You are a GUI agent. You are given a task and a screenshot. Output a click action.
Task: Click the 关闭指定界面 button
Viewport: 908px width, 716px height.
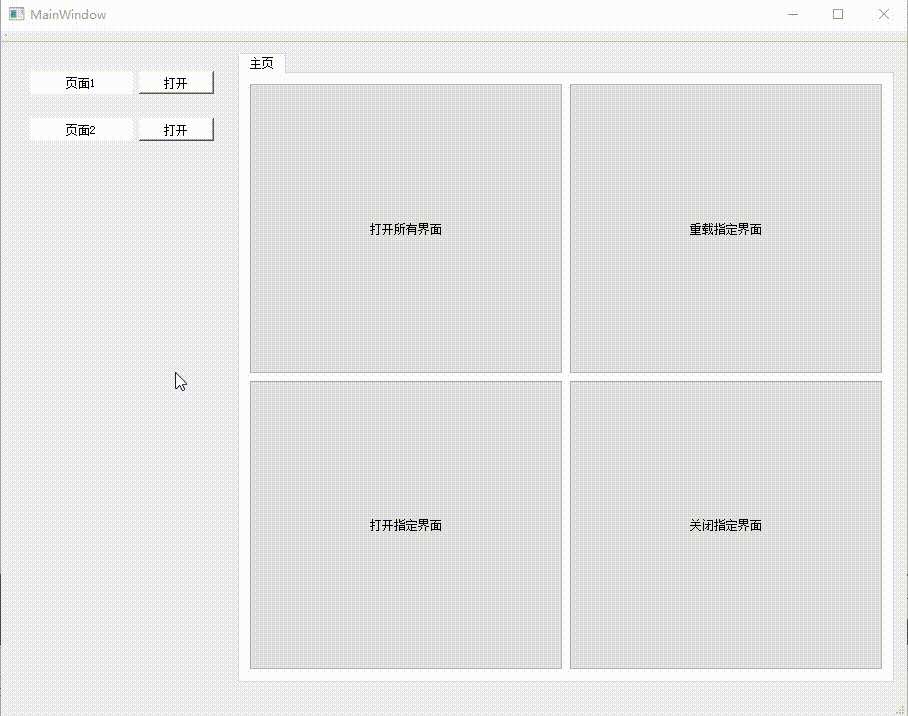click(x=726, y=525)
